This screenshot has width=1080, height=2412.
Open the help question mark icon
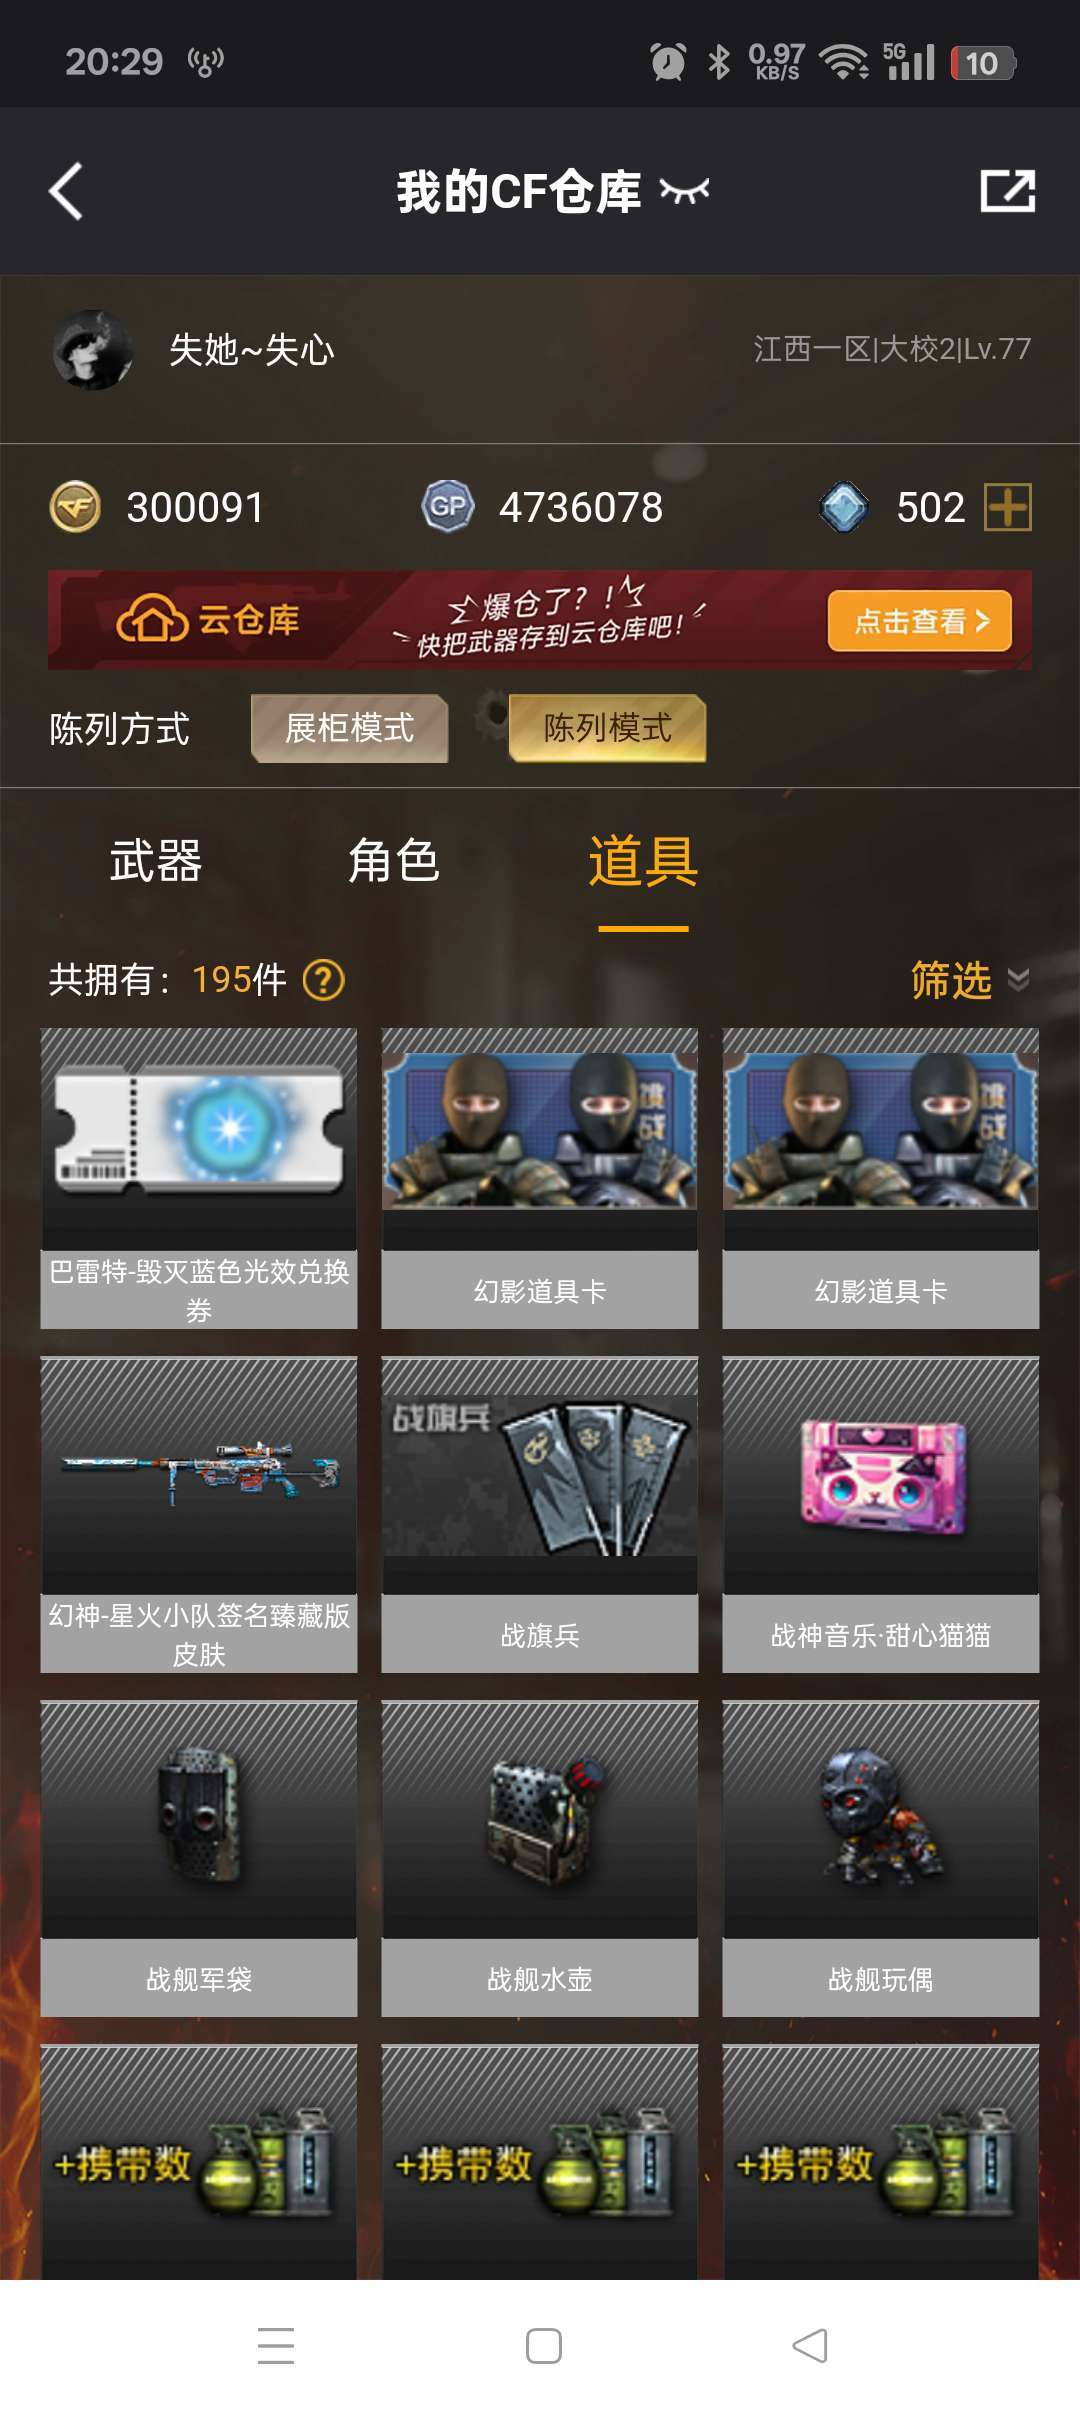(x=324, y=980)
